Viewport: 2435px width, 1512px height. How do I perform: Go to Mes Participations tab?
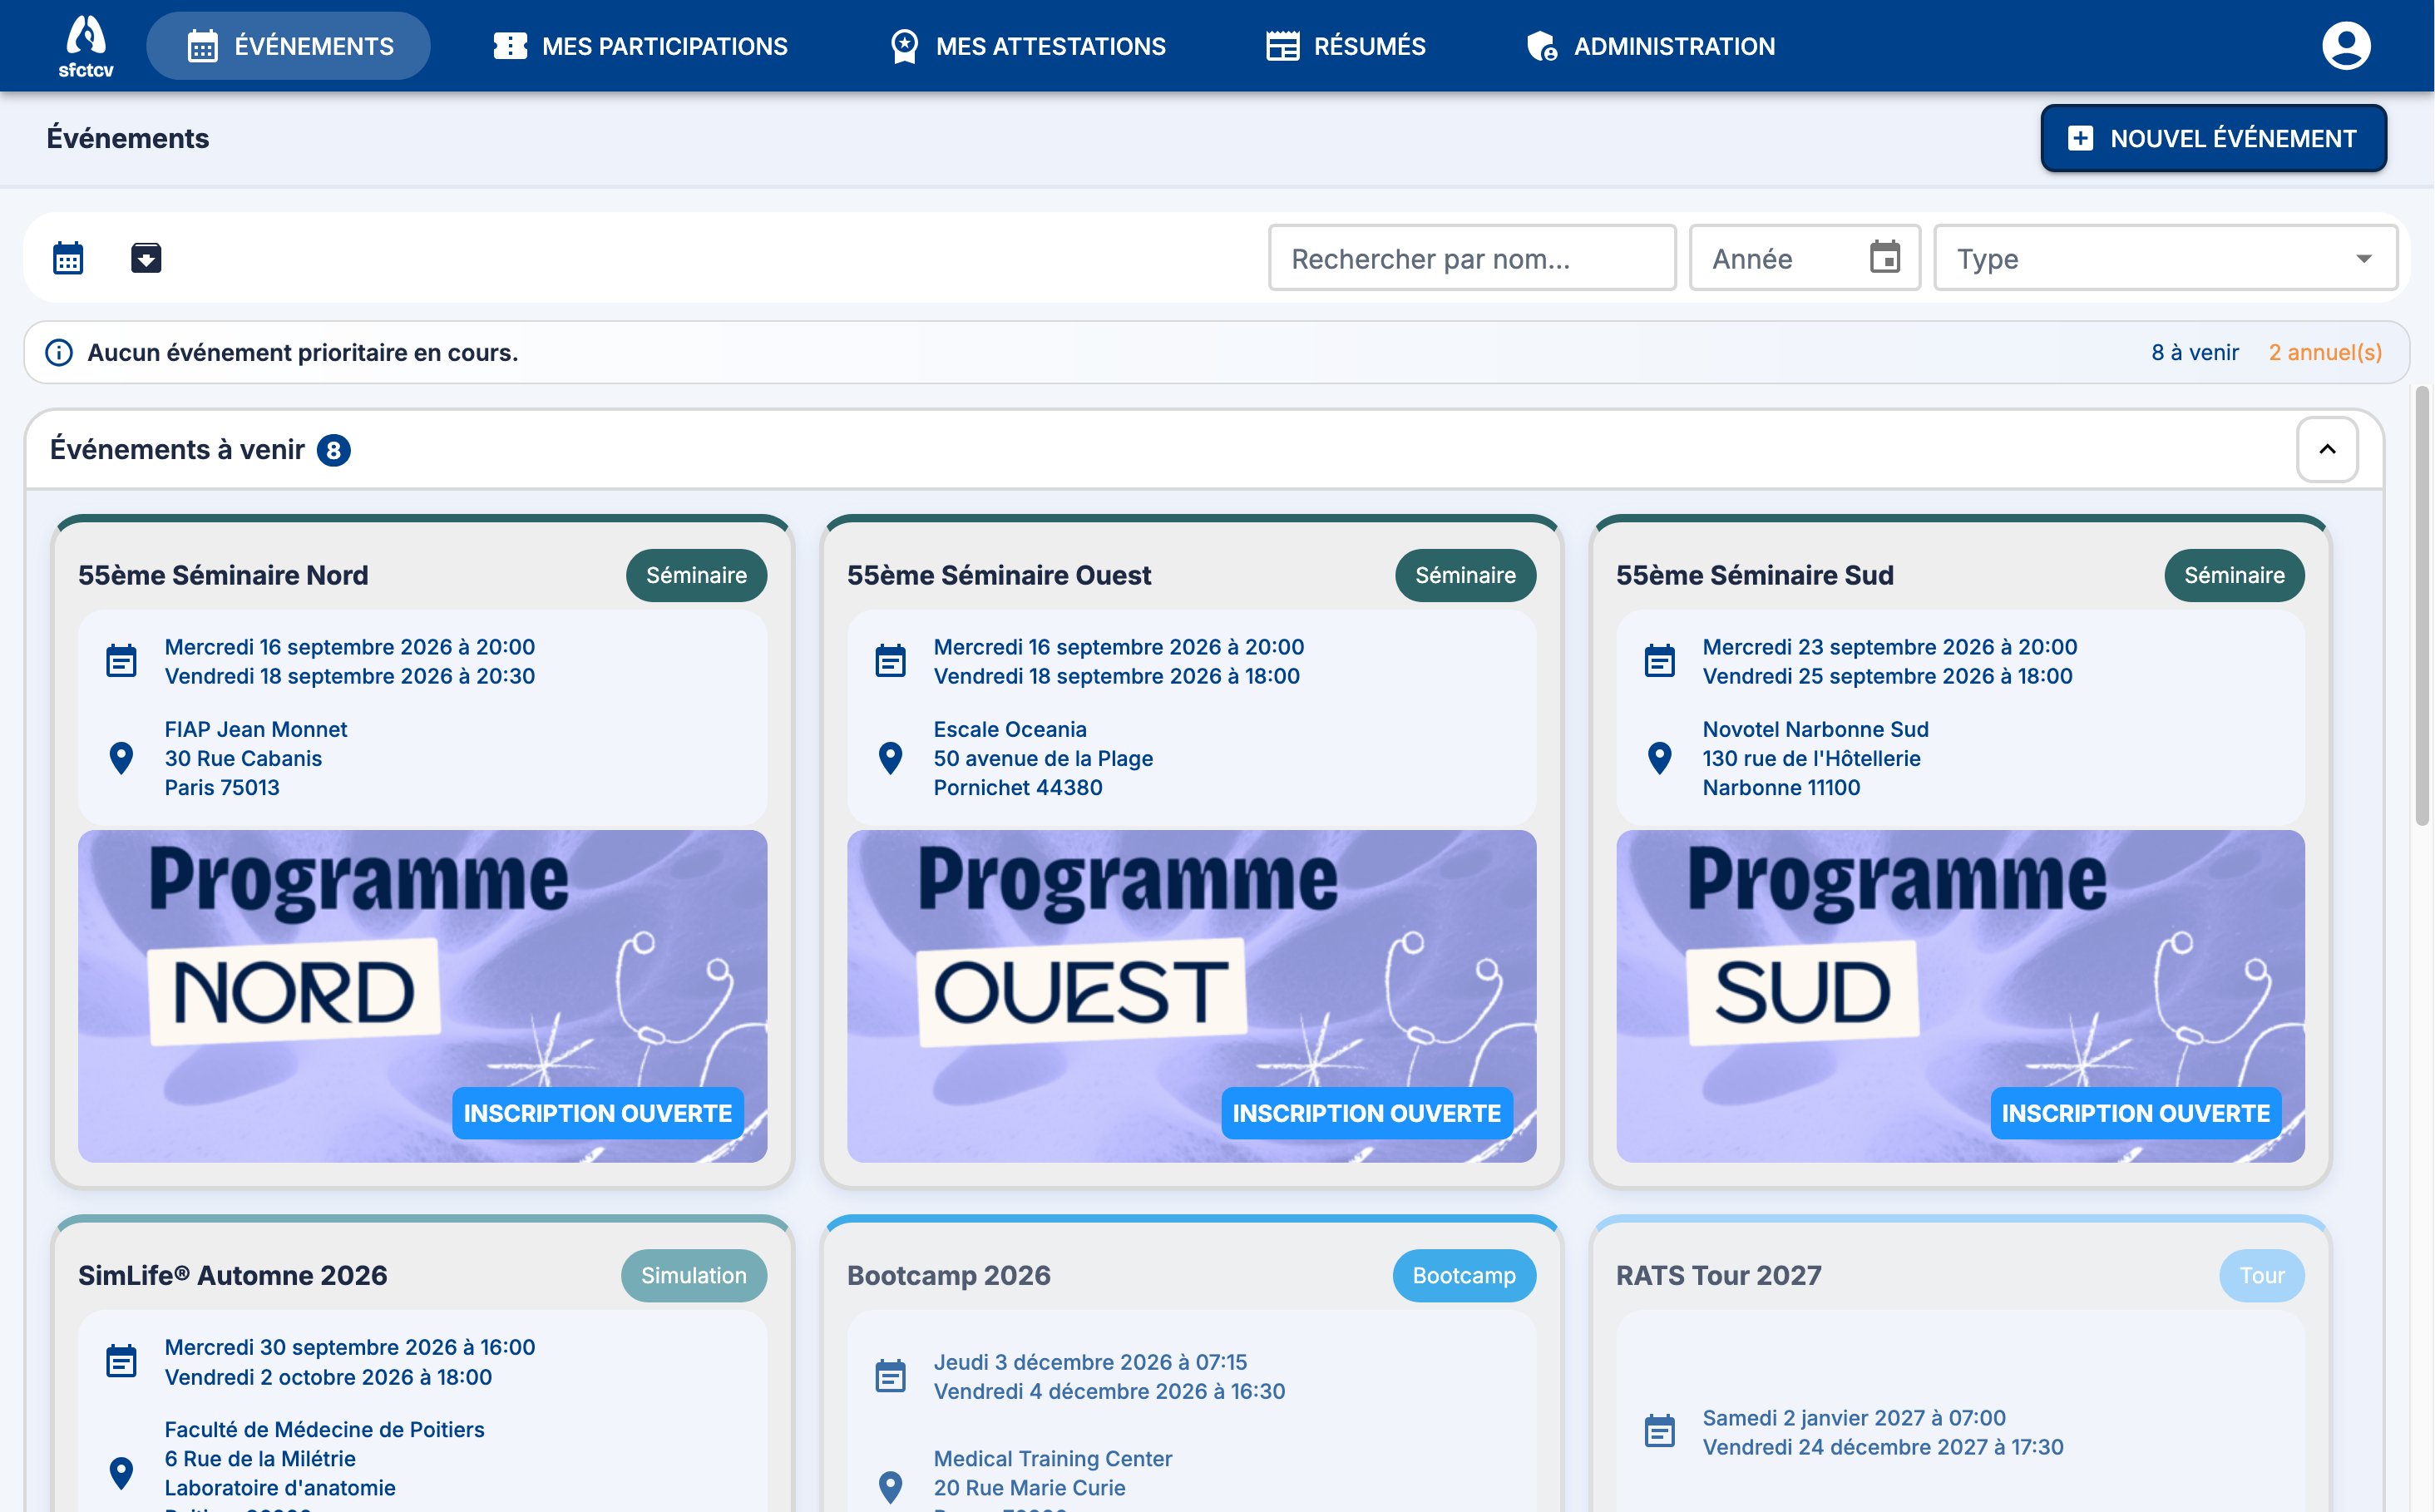(641, 46)
